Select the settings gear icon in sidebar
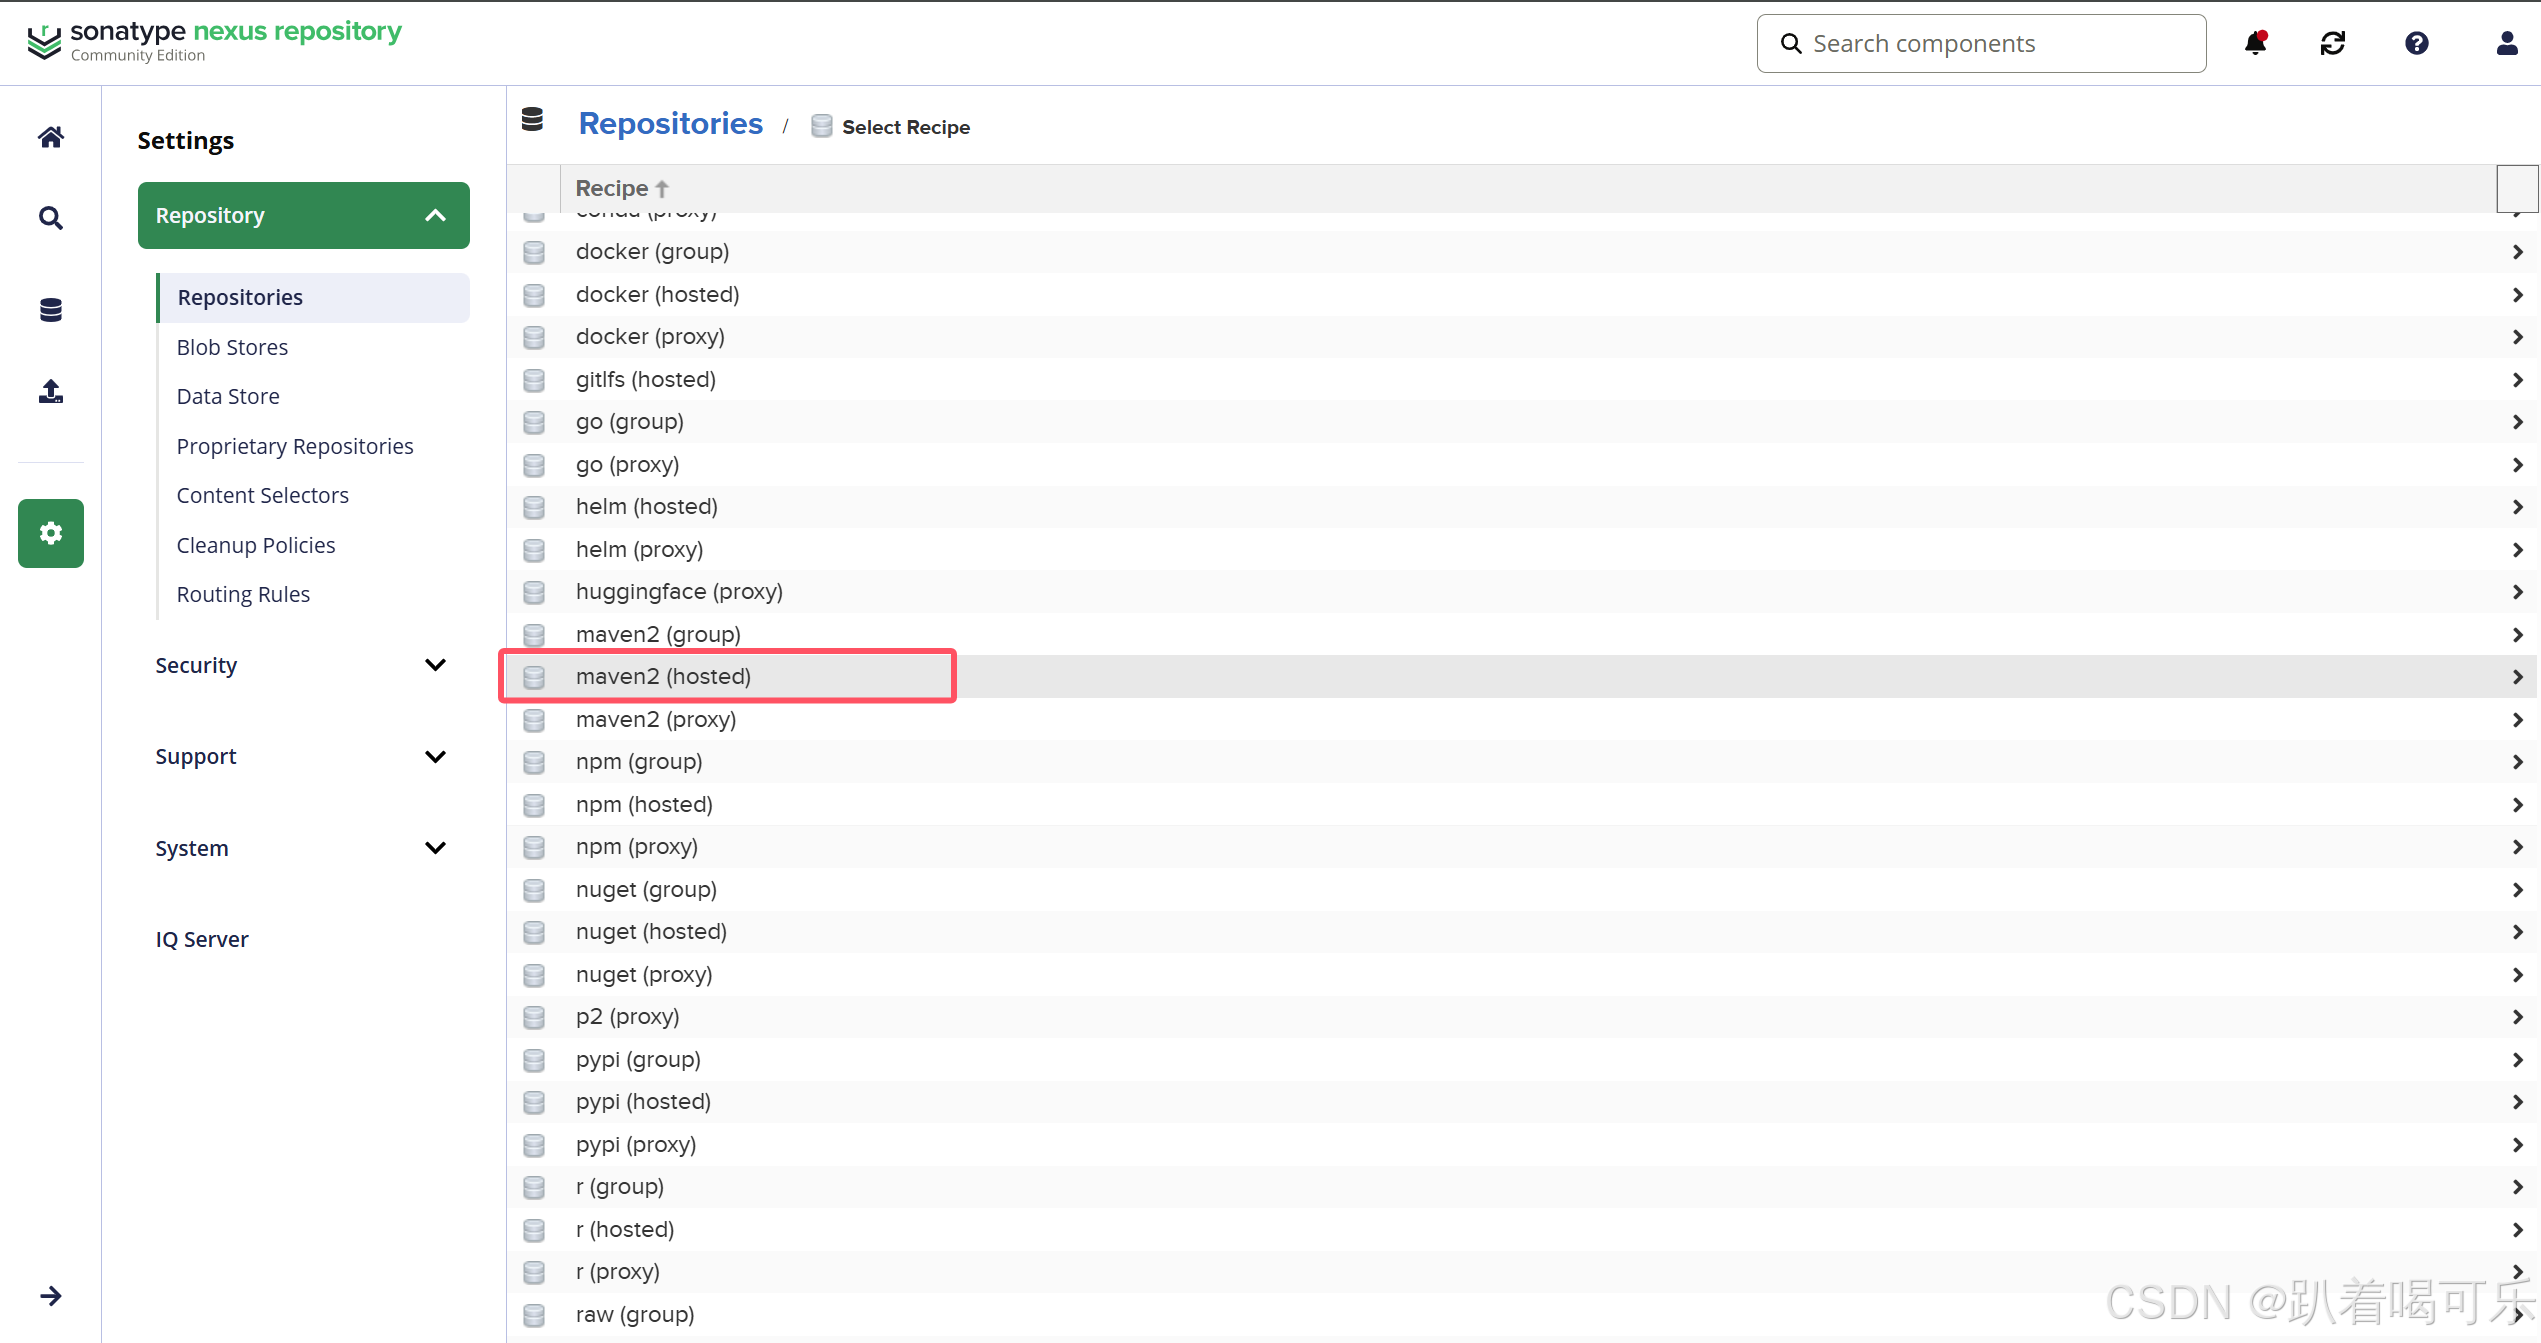This screenshot has height=1343, width=2541. click(x=51, y=533)
